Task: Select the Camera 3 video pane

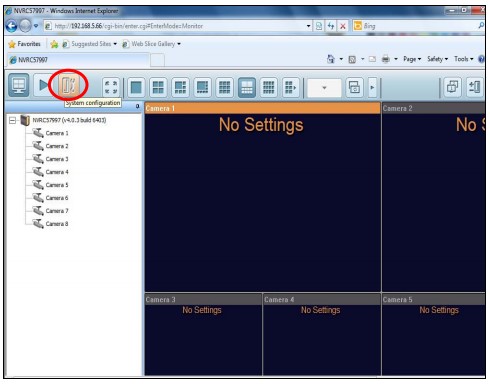Action: tap(203, 335)
